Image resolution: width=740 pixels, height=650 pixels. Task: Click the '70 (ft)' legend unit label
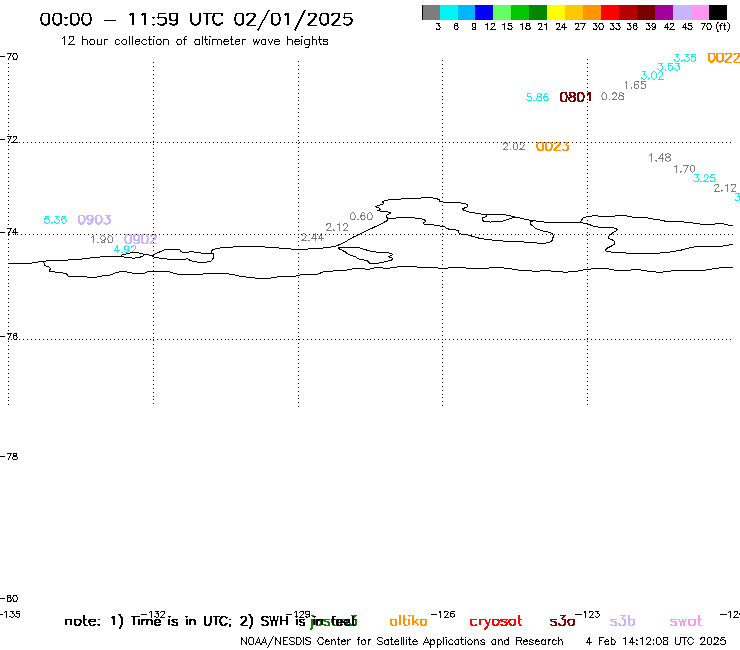[715, 27]
